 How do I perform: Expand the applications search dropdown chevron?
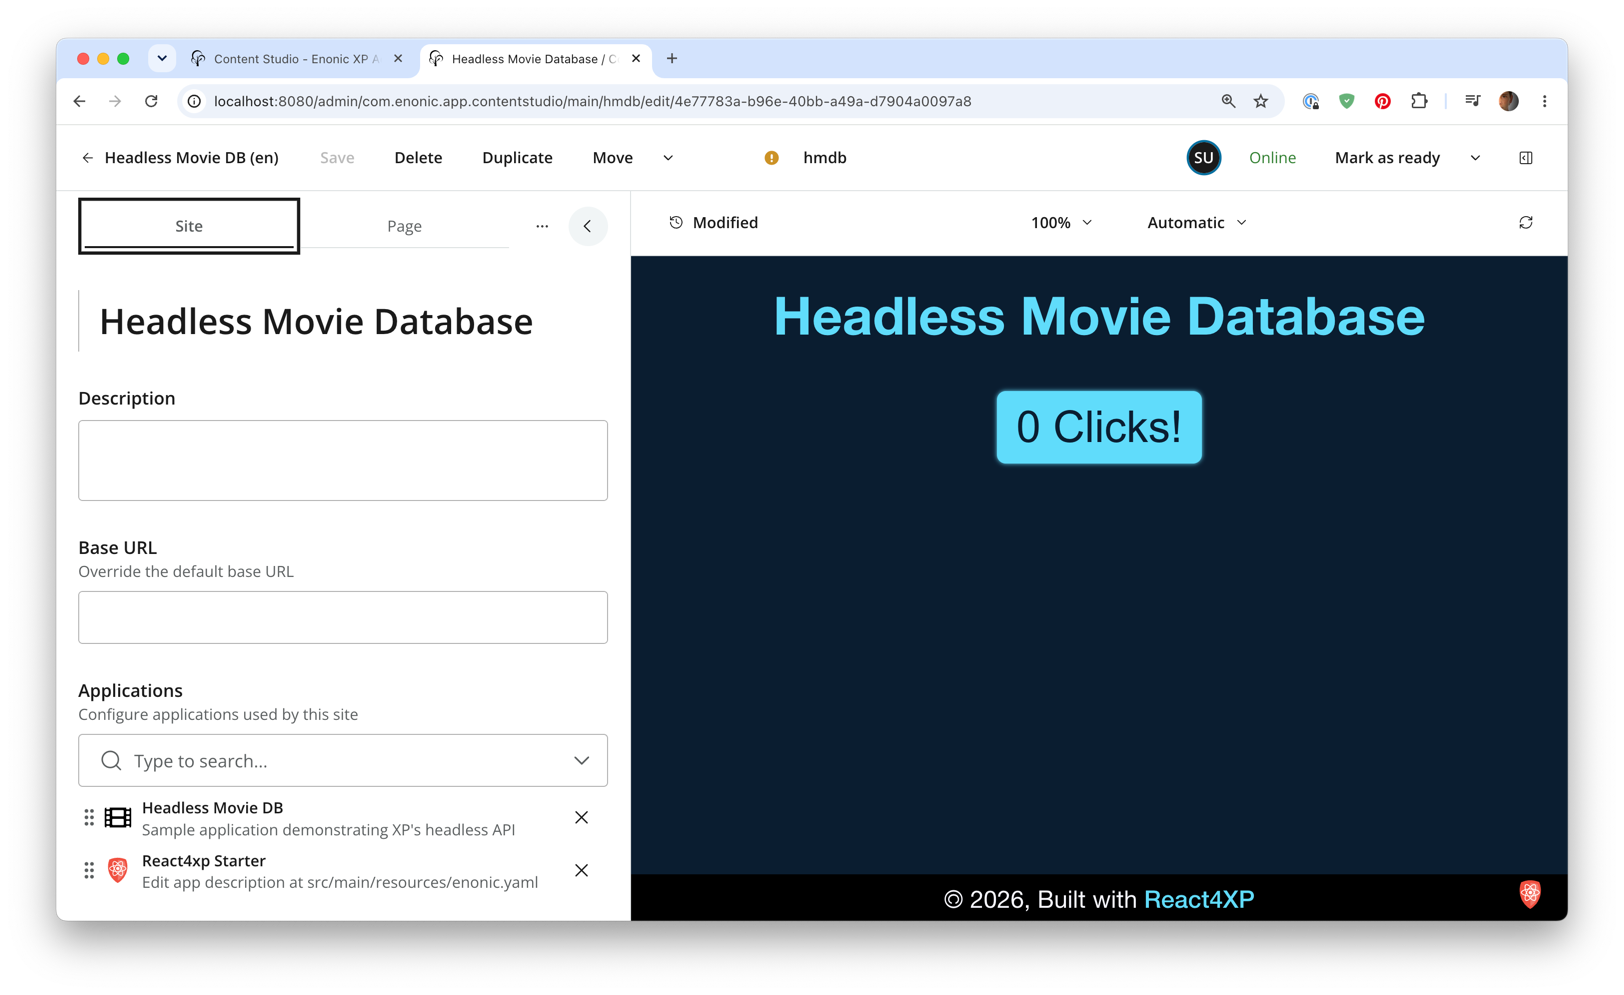coord(582,761)
